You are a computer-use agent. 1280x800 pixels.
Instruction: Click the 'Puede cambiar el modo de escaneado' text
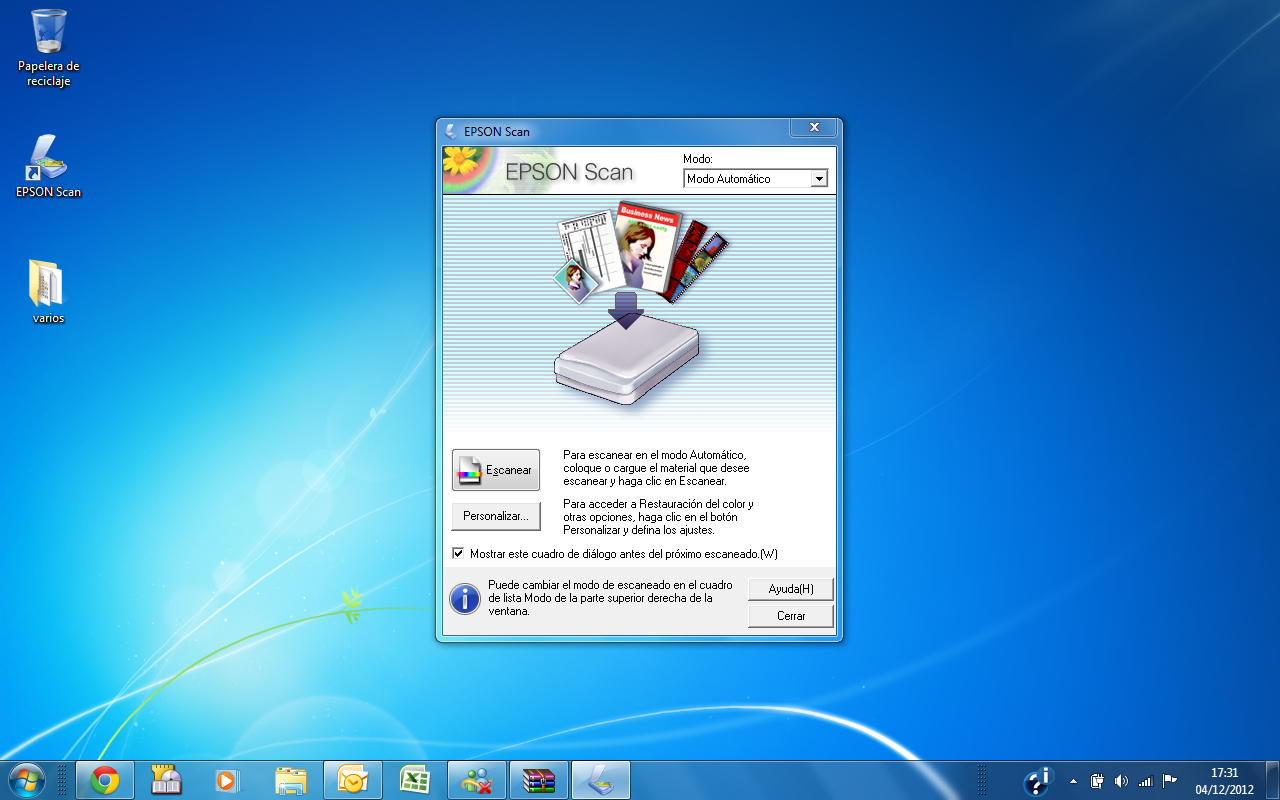point(611,598)
